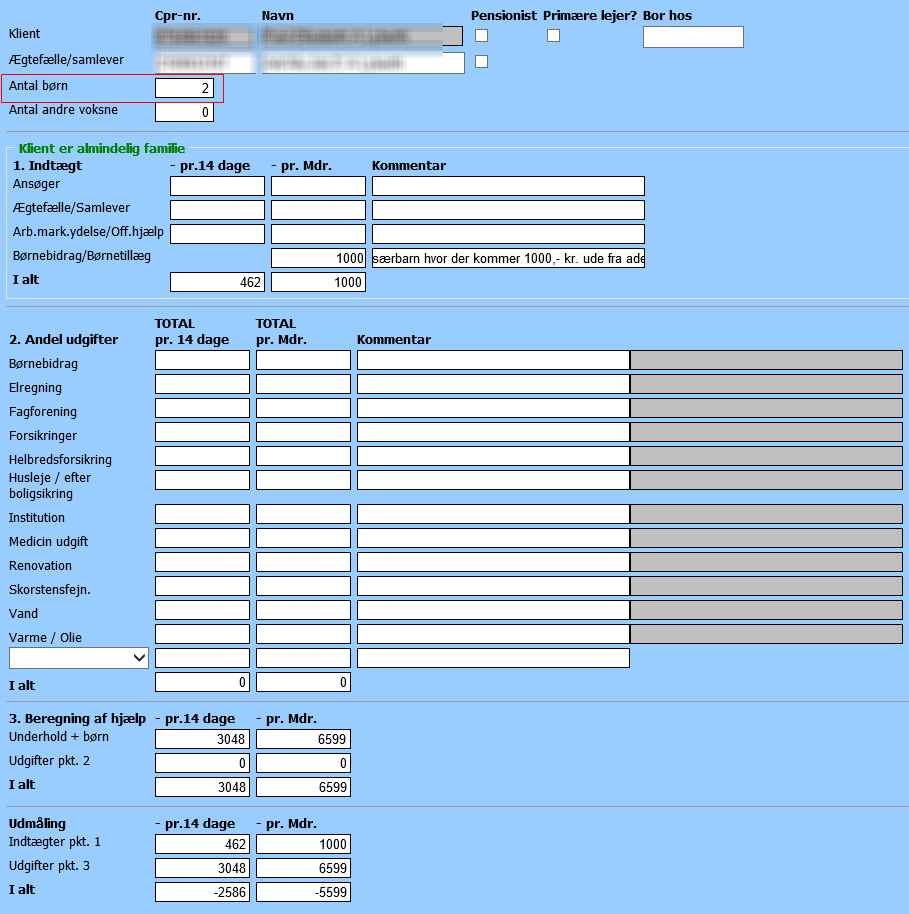Click Helbredsforsikring pr. Mdr. field
The width and height of the screenshot is (909, 914).
coord(303,456)
